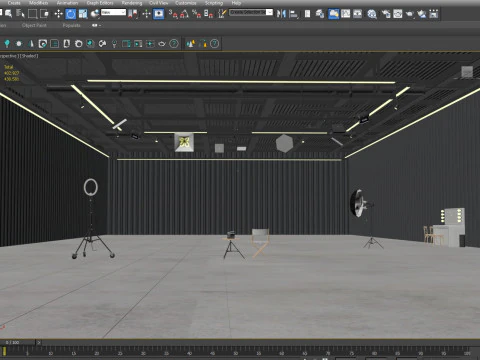The image size is (480, 360).
Task: Switch to the Populate ribbon tab
Action: coord(71,25)
